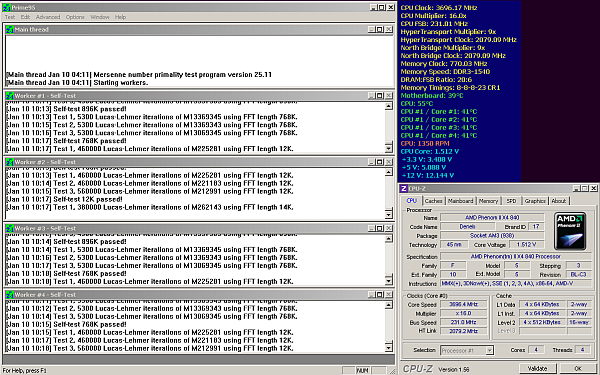
Task: Click the 'CPU Clock: 3696.17 MHz' readout
Action: tap(439, 8)
